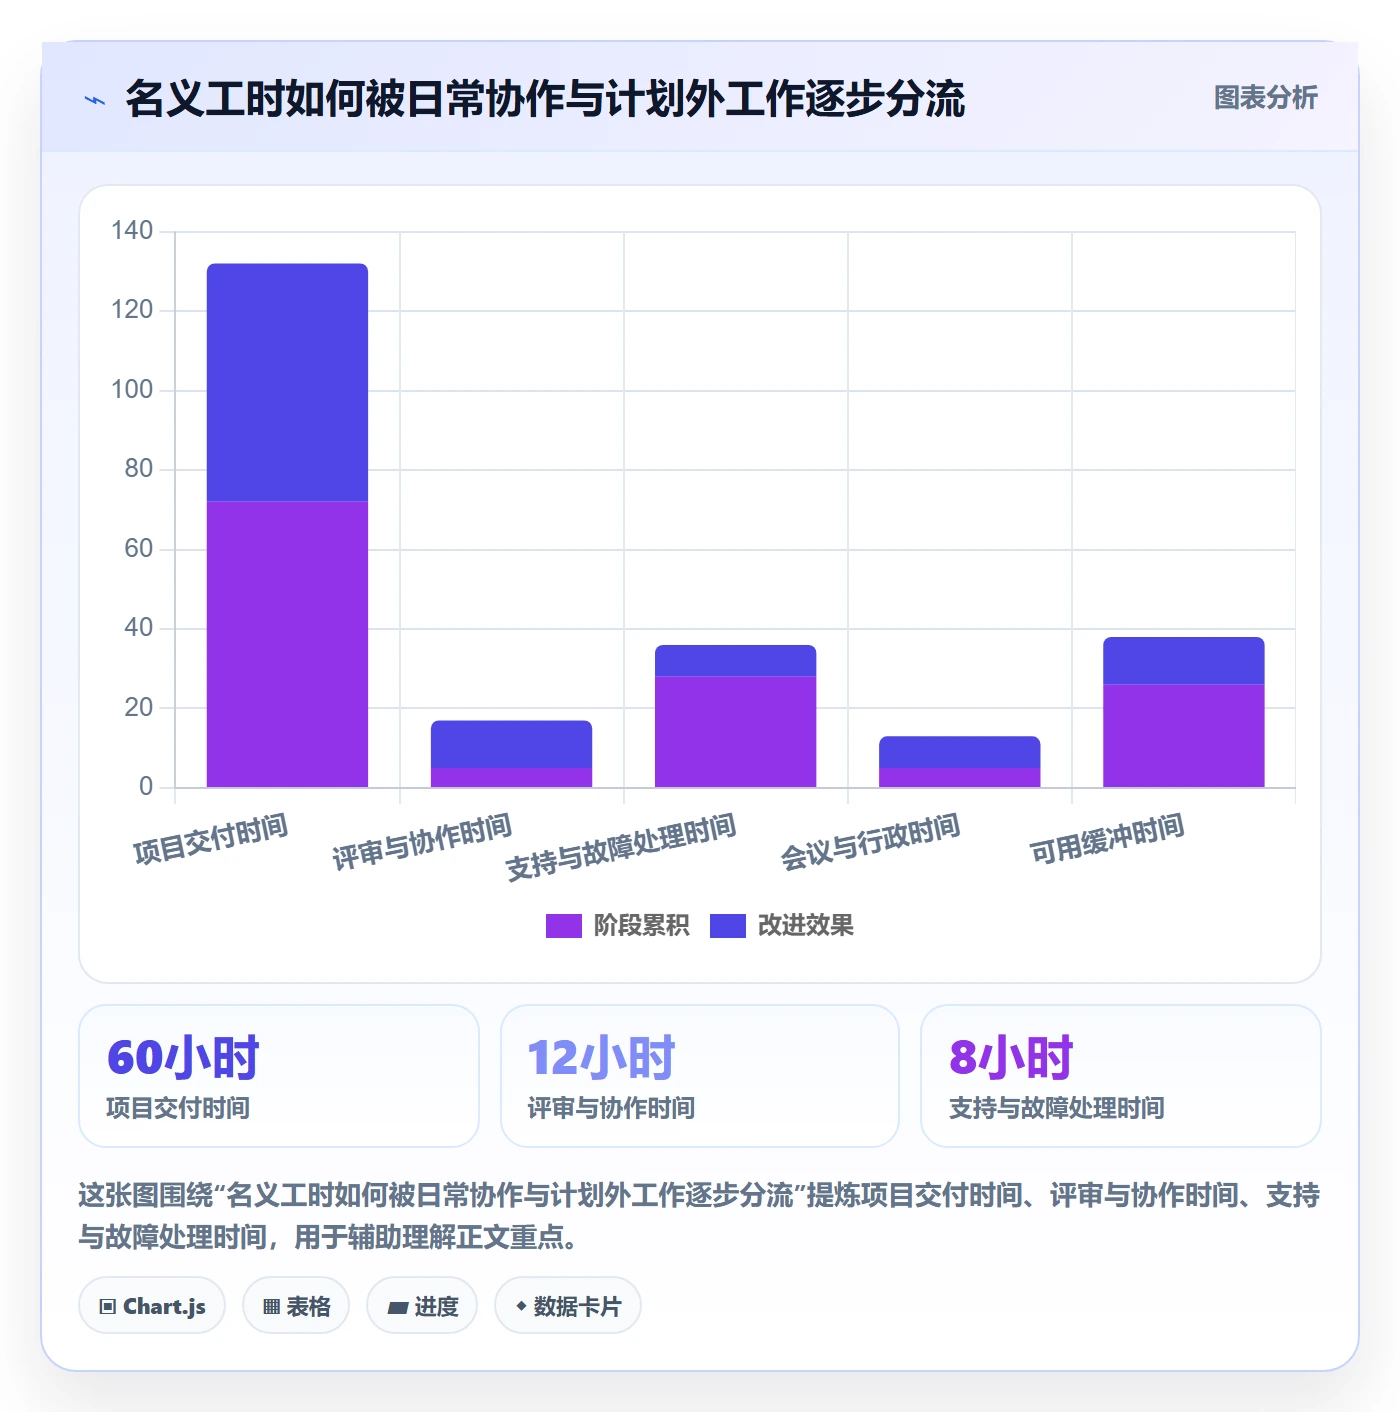Click the blue 改进效果 segment of 支持与故障处理时间 bar
This screenshot has width=1400, height=1412.
(x=736, y=661)
